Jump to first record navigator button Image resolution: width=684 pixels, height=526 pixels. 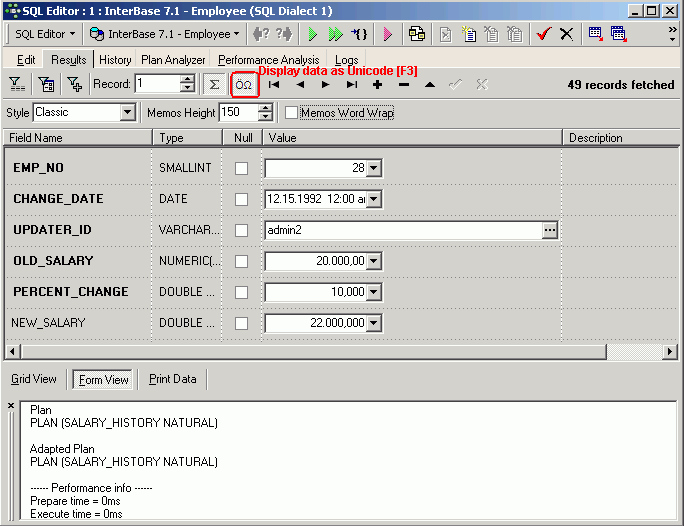pos(274,85)
